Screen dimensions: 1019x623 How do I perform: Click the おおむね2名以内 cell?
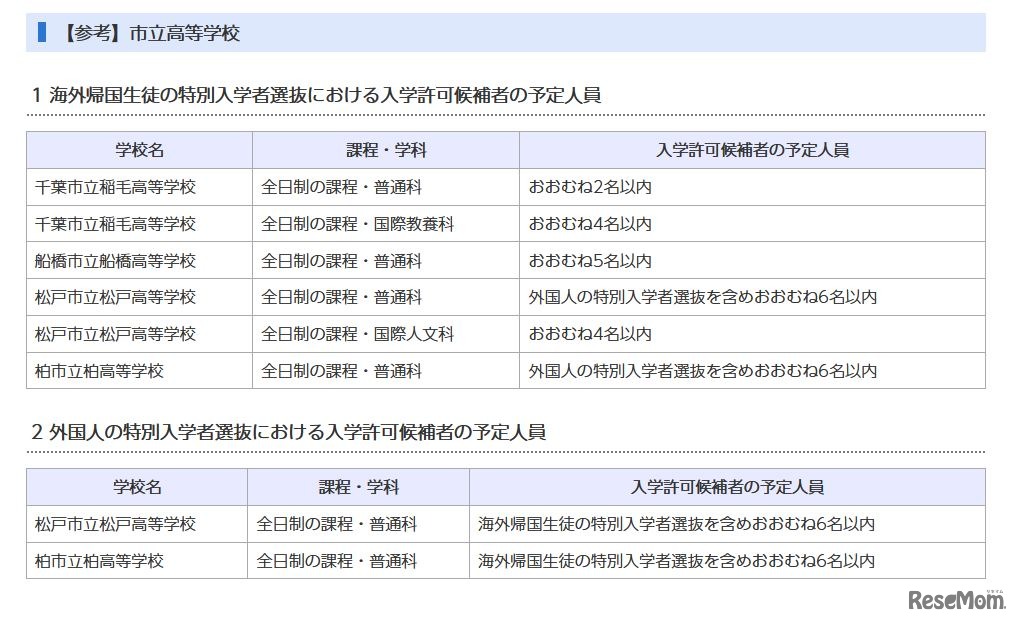589,187
